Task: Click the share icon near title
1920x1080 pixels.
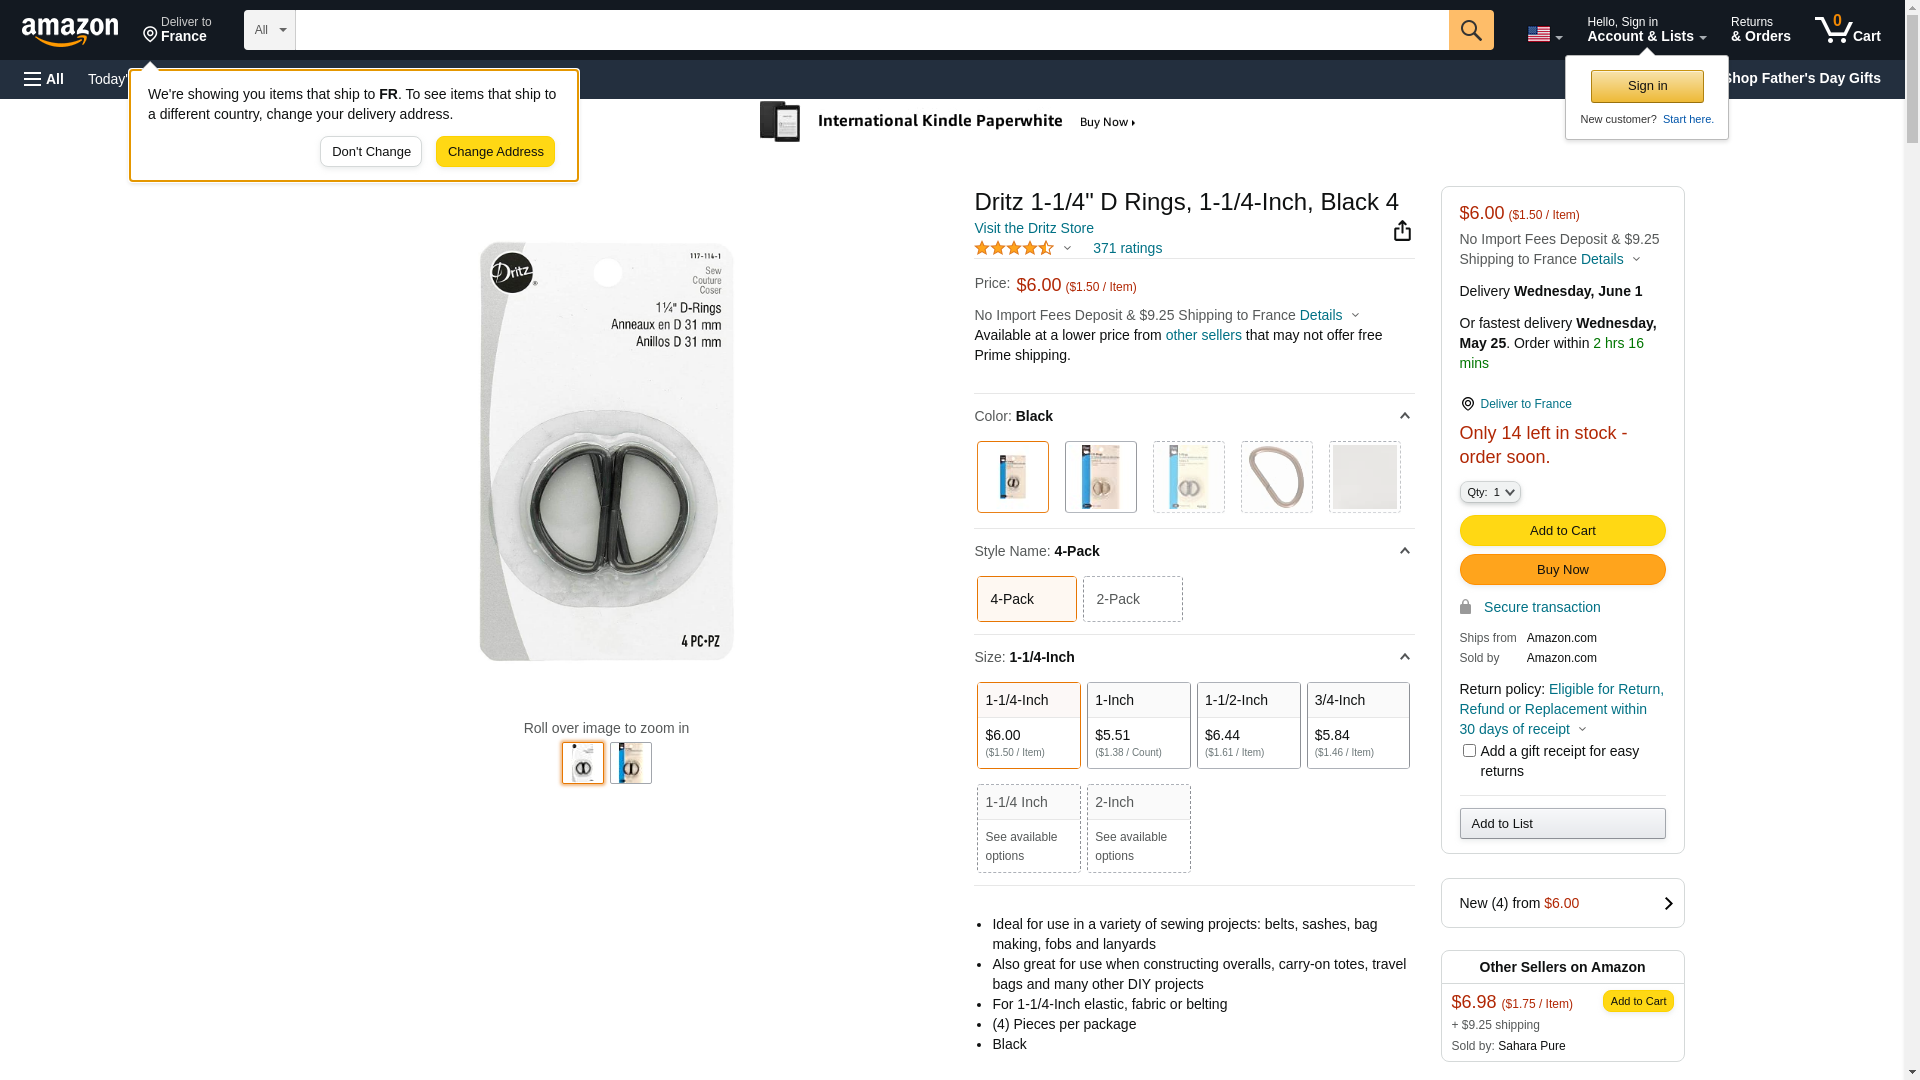Action: coord(1402,231)
